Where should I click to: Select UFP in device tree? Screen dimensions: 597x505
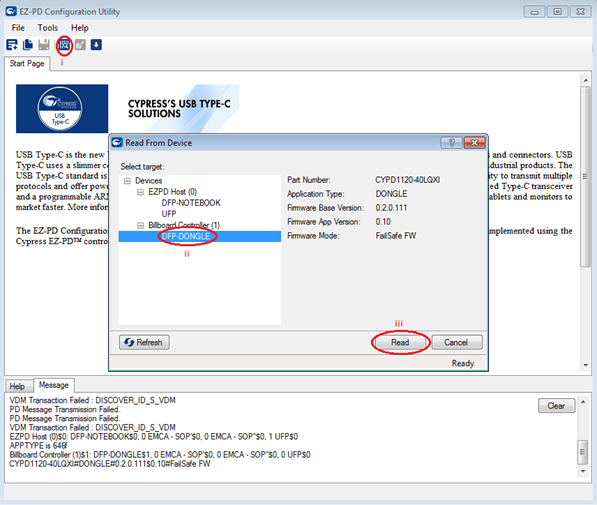pyautogui.click(x=169, y=214)
